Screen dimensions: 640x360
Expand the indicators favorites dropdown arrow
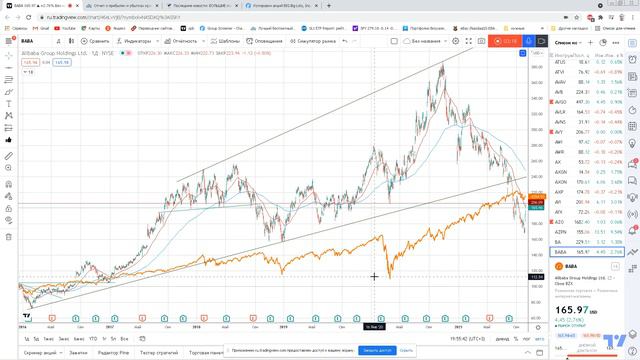point(158,41)
